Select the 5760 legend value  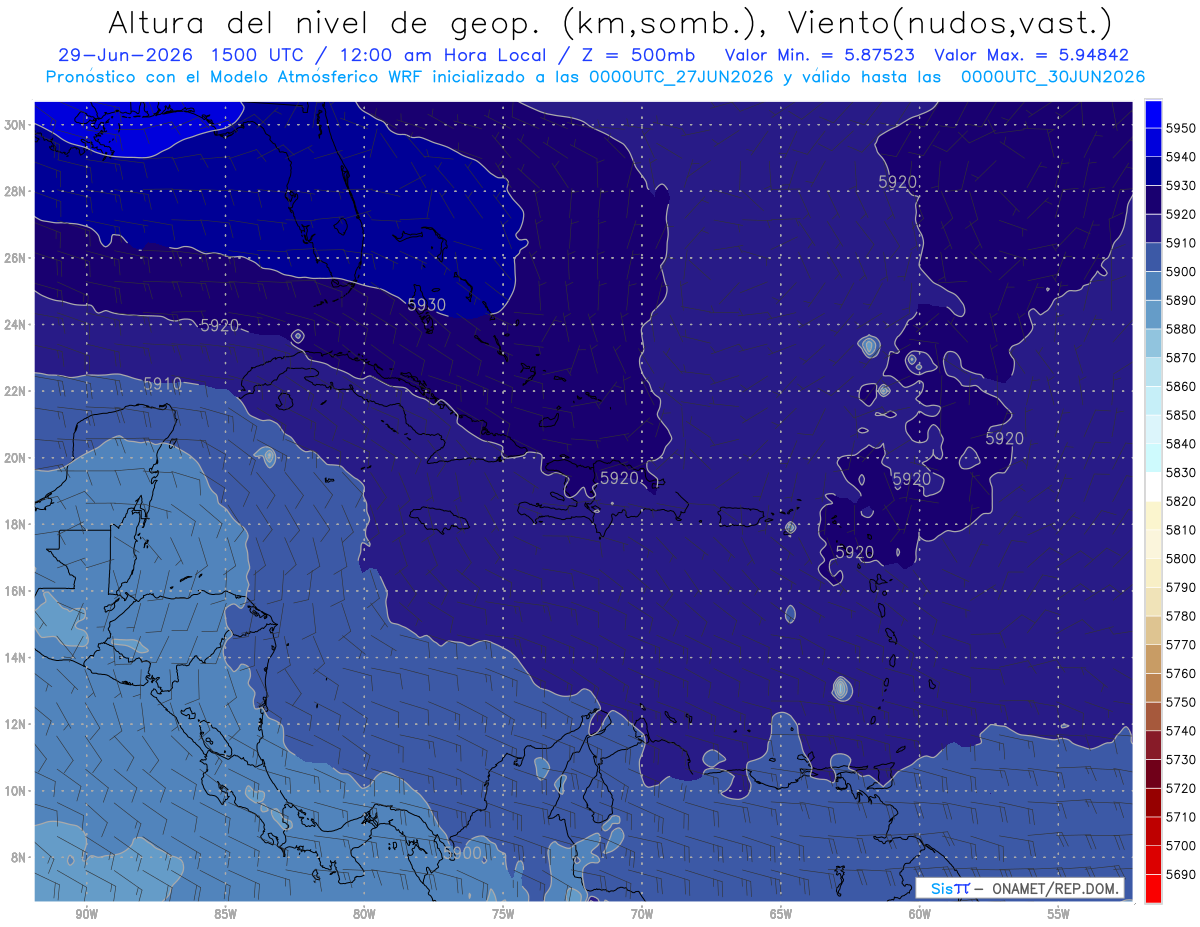[1181, 673]
